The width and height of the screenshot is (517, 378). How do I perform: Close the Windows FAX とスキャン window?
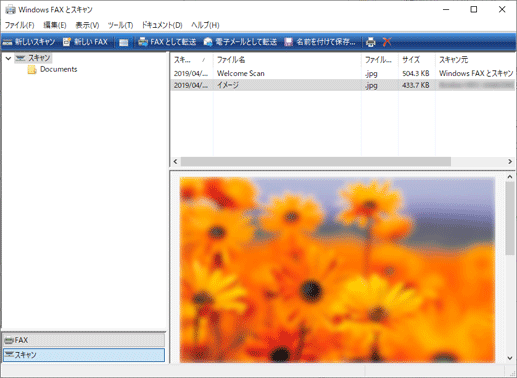(x=502, y=10)
